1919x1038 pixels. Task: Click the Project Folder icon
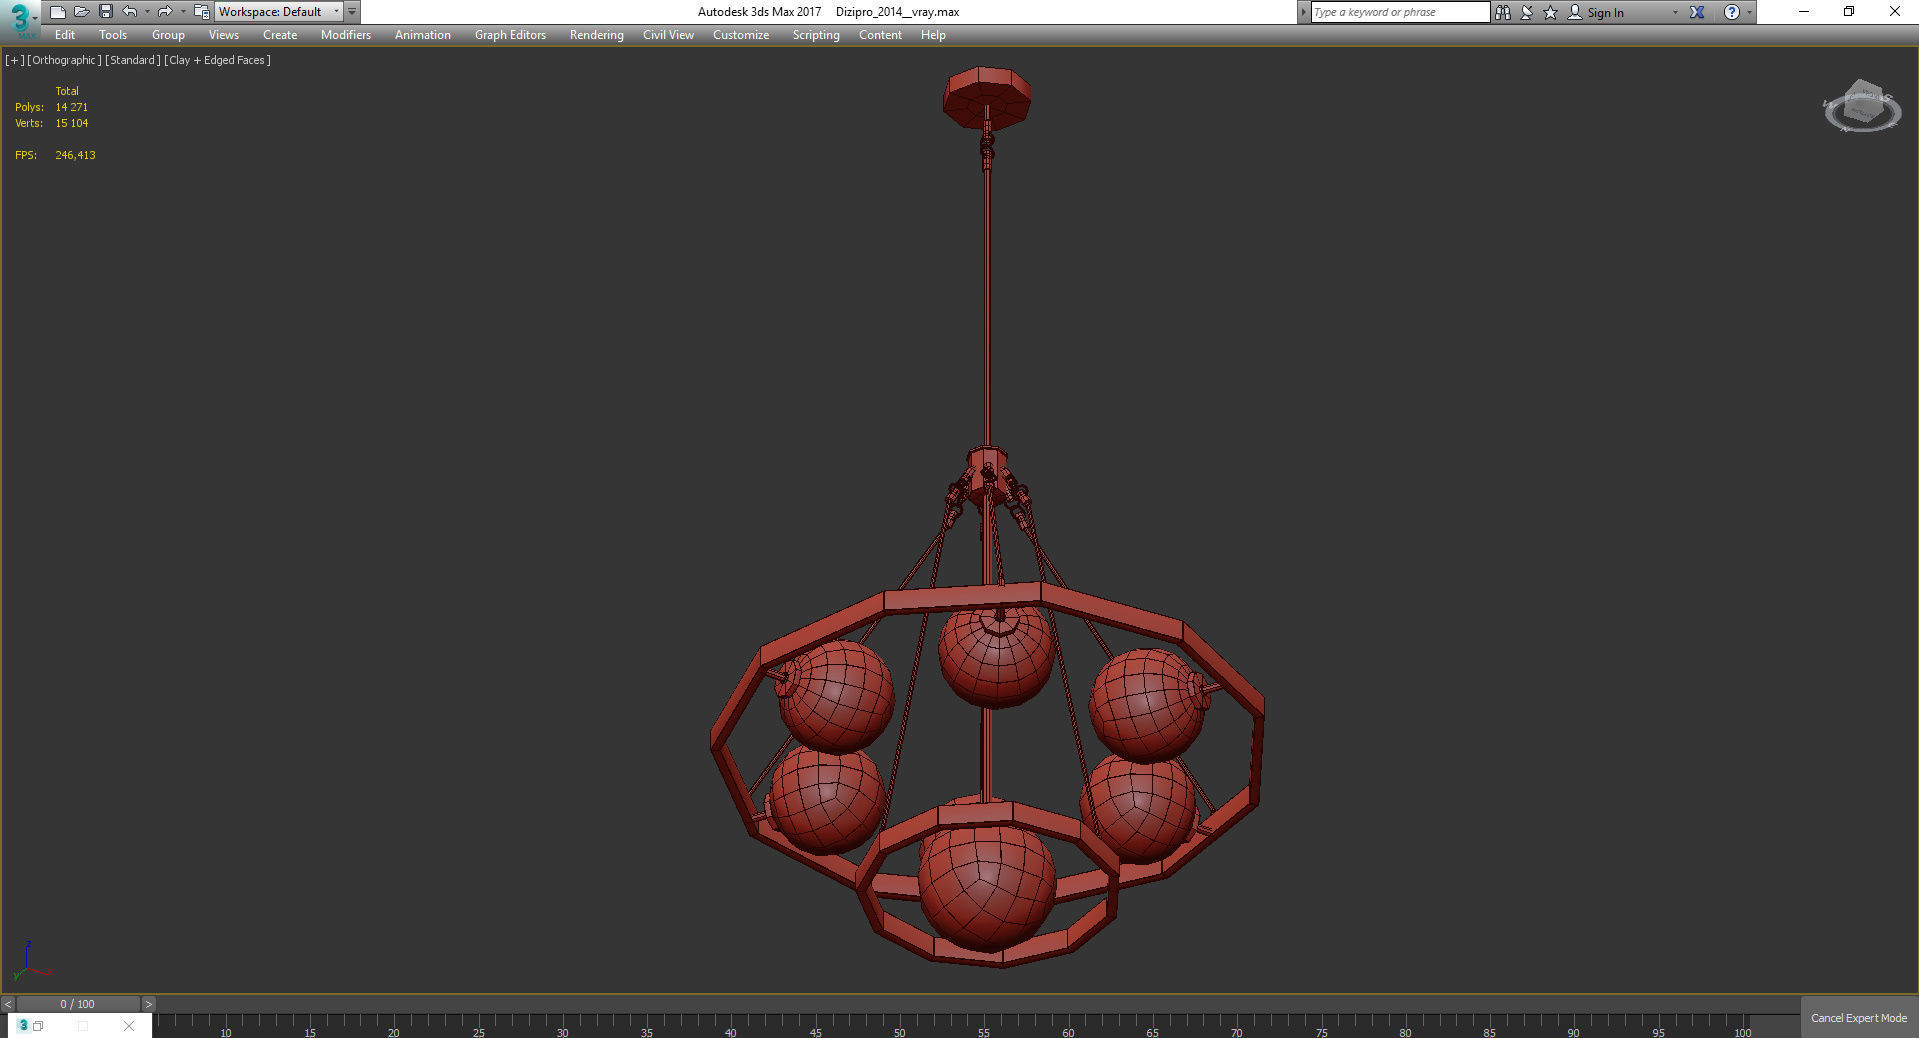coord(201,12)
